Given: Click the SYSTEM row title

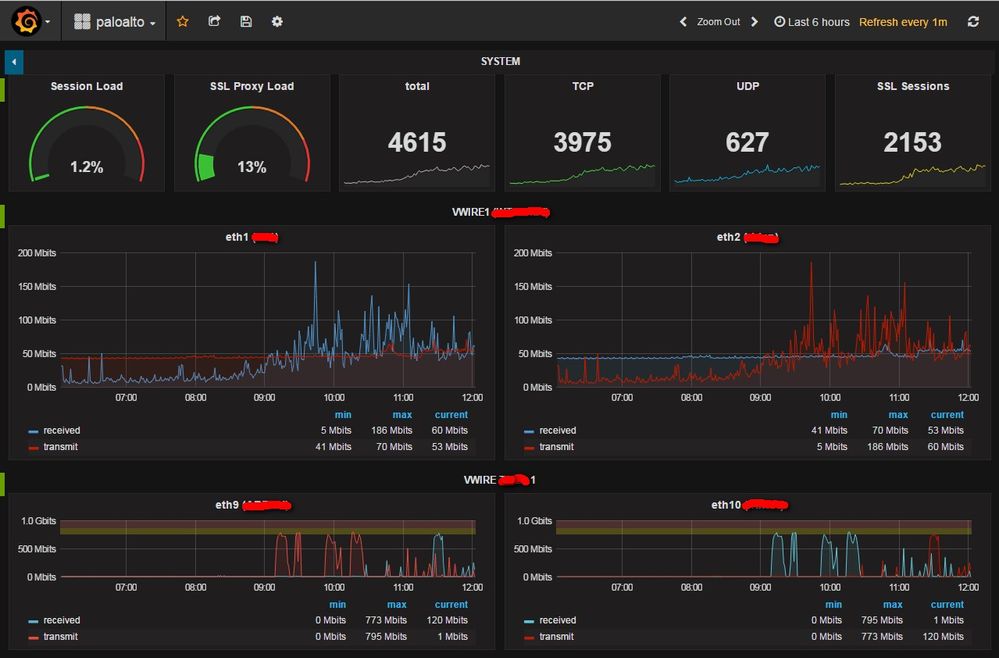Looking at the screenshot, I should [x=500, y=62].
